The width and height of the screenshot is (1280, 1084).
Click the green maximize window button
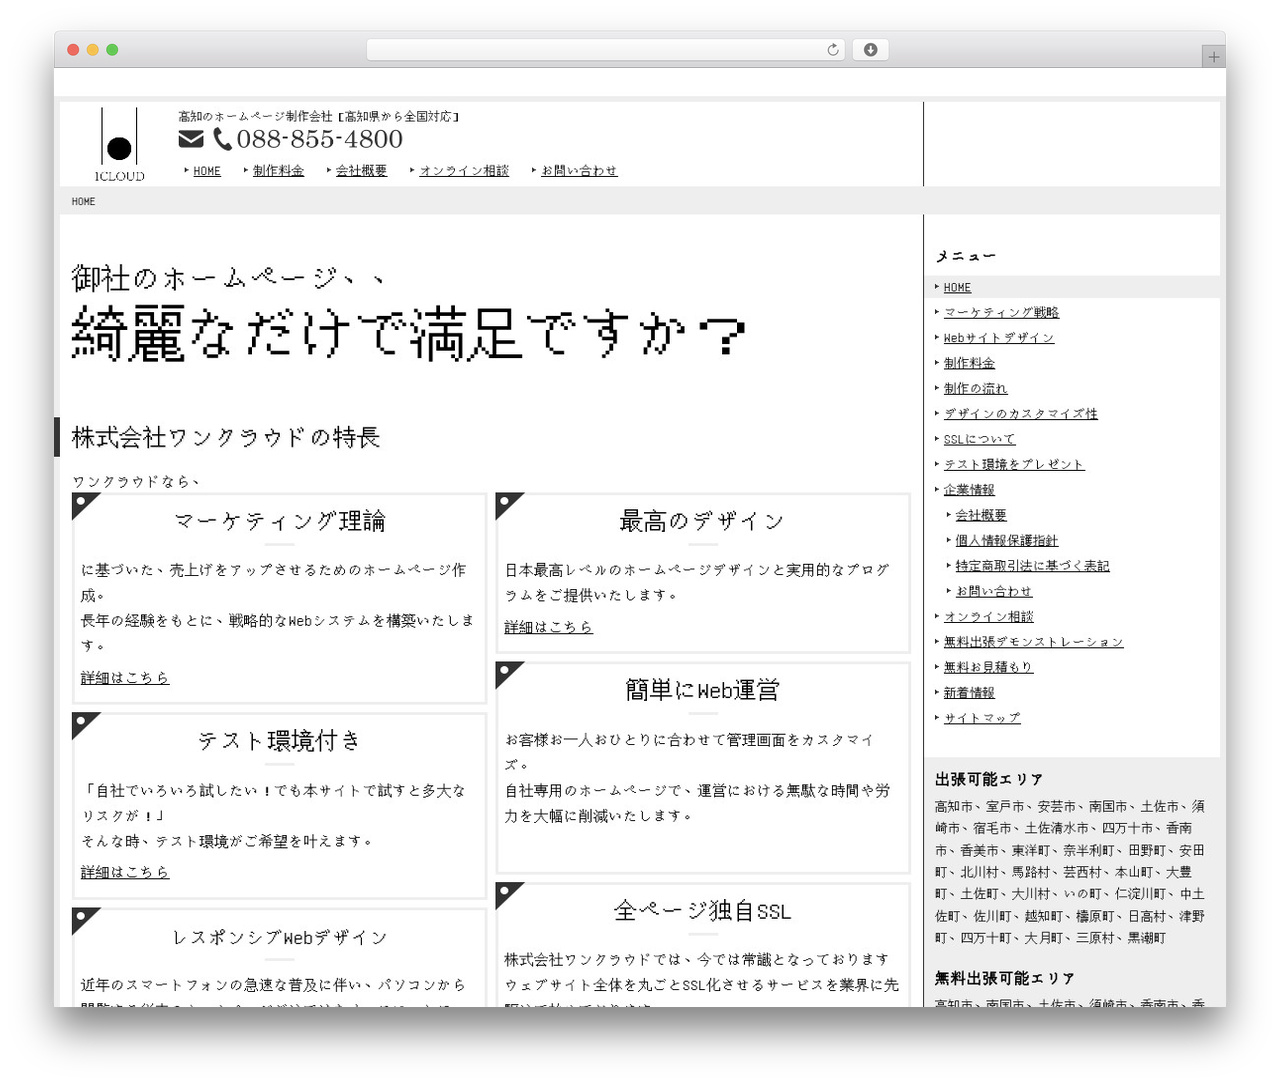pyautogui.click(x=112, y=50)
